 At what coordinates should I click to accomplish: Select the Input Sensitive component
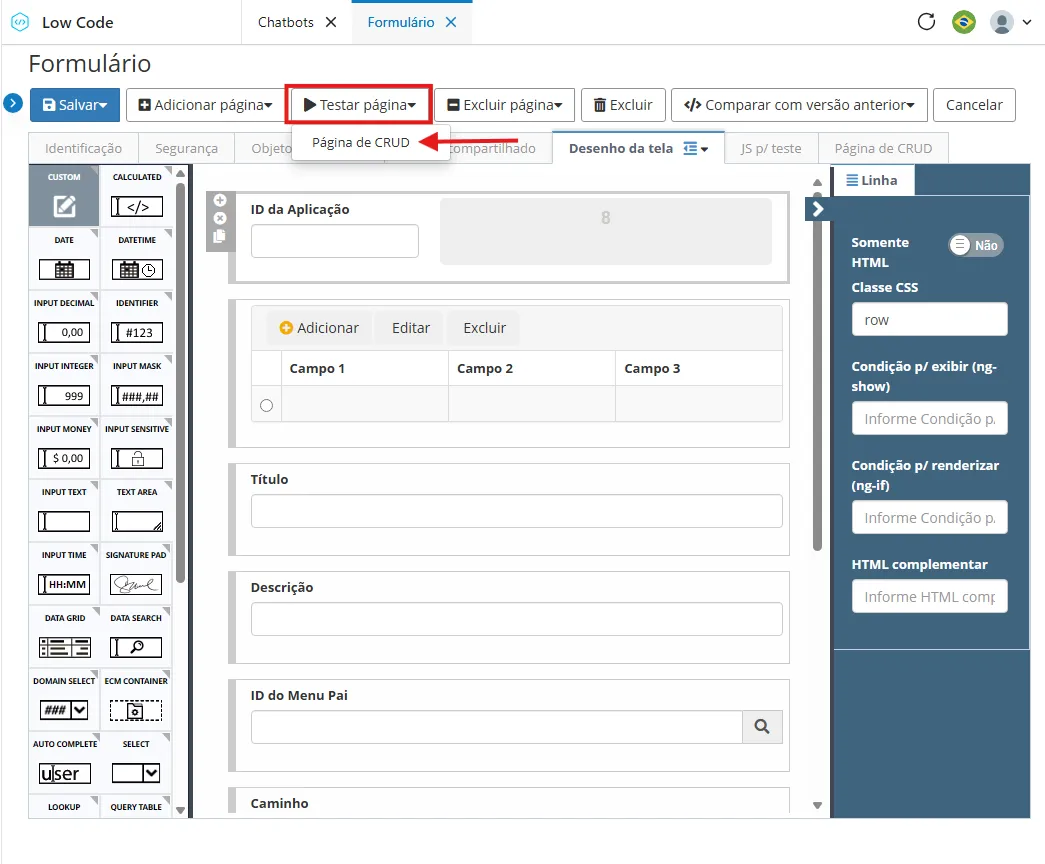click(x=137, y=449)
